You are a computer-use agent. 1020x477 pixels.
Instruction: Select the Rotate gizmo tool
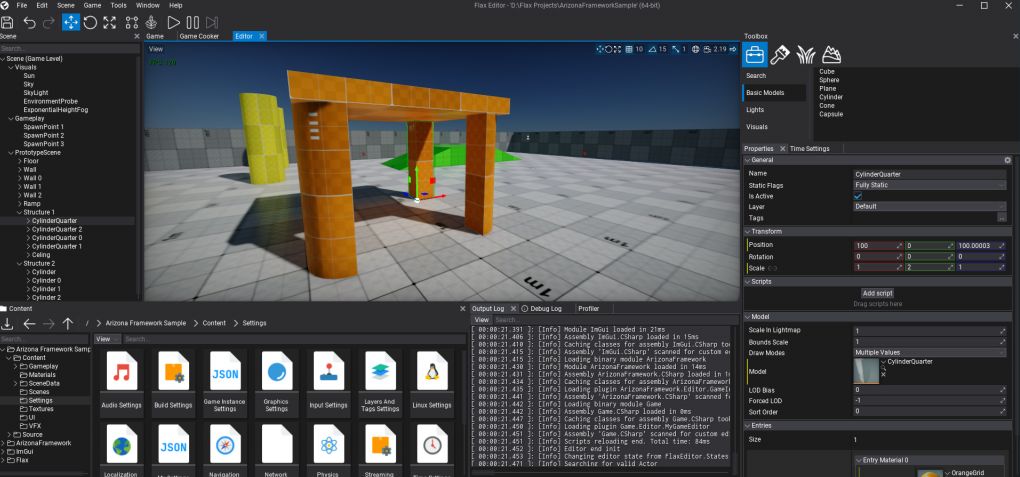[90, 22]
